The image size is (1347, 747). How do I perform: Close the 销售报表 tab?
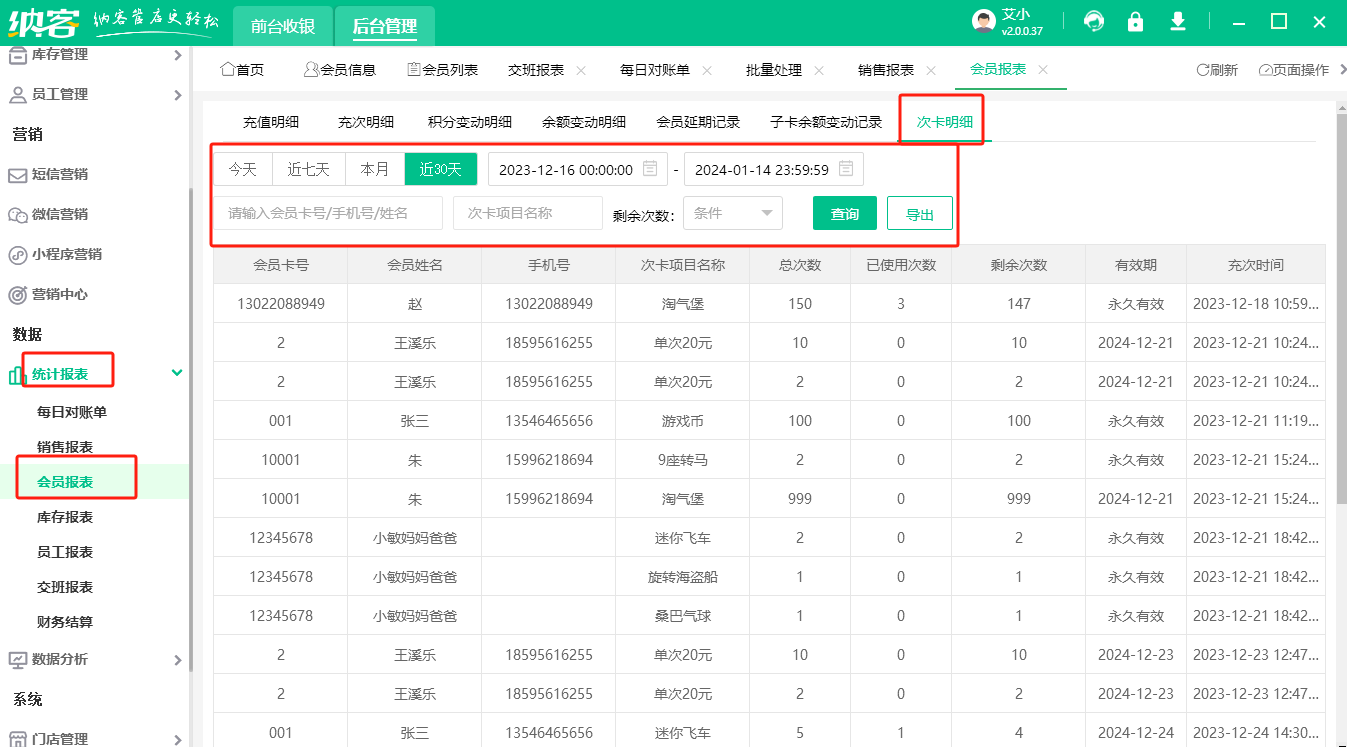pos(931,70)
